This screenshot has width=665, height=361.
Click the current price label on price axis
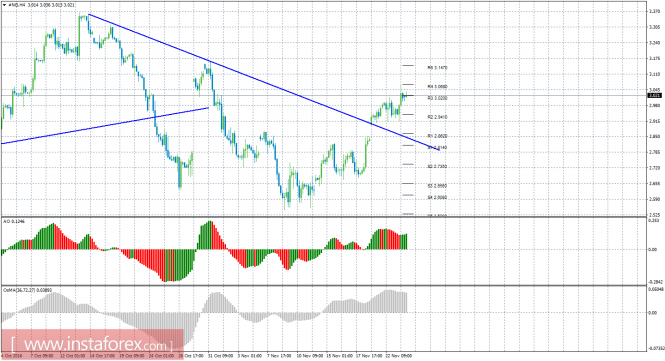(x=655, y=95)
